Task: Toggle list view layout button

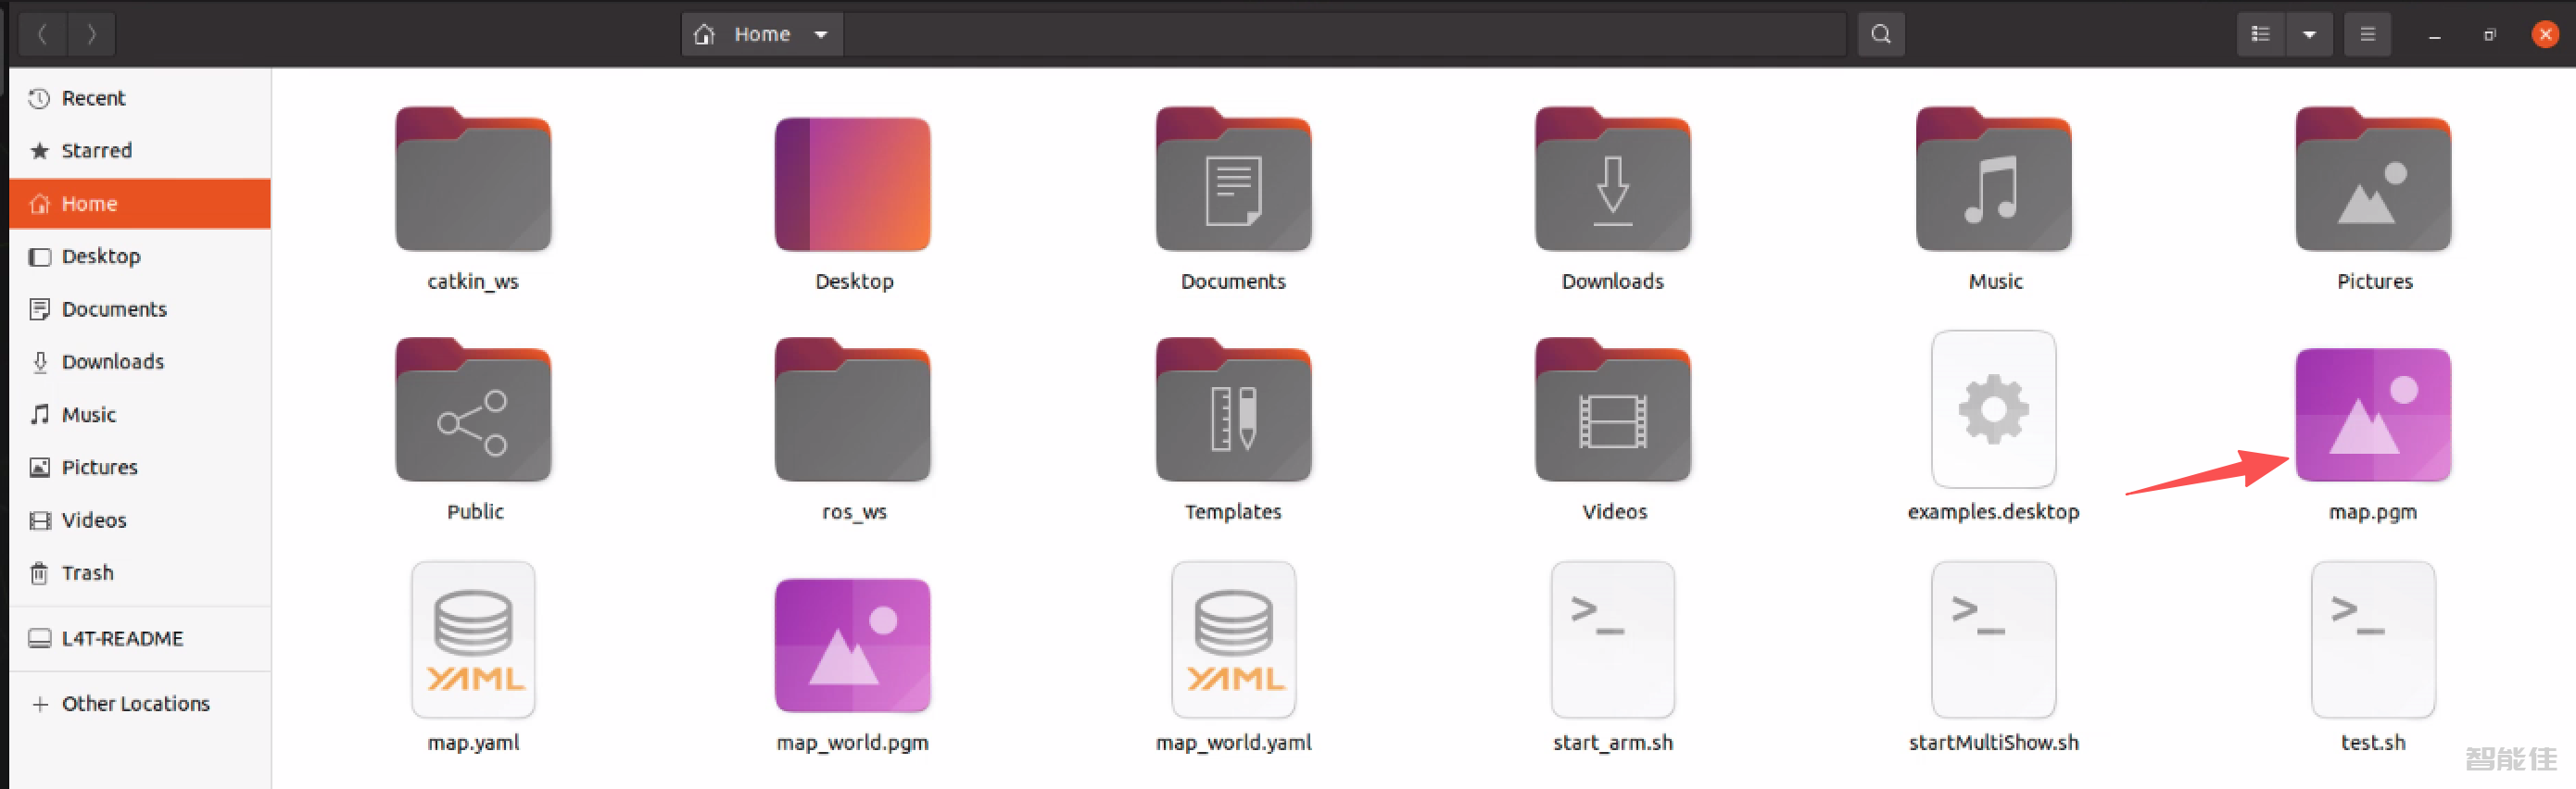Action: pos(2259,34)
